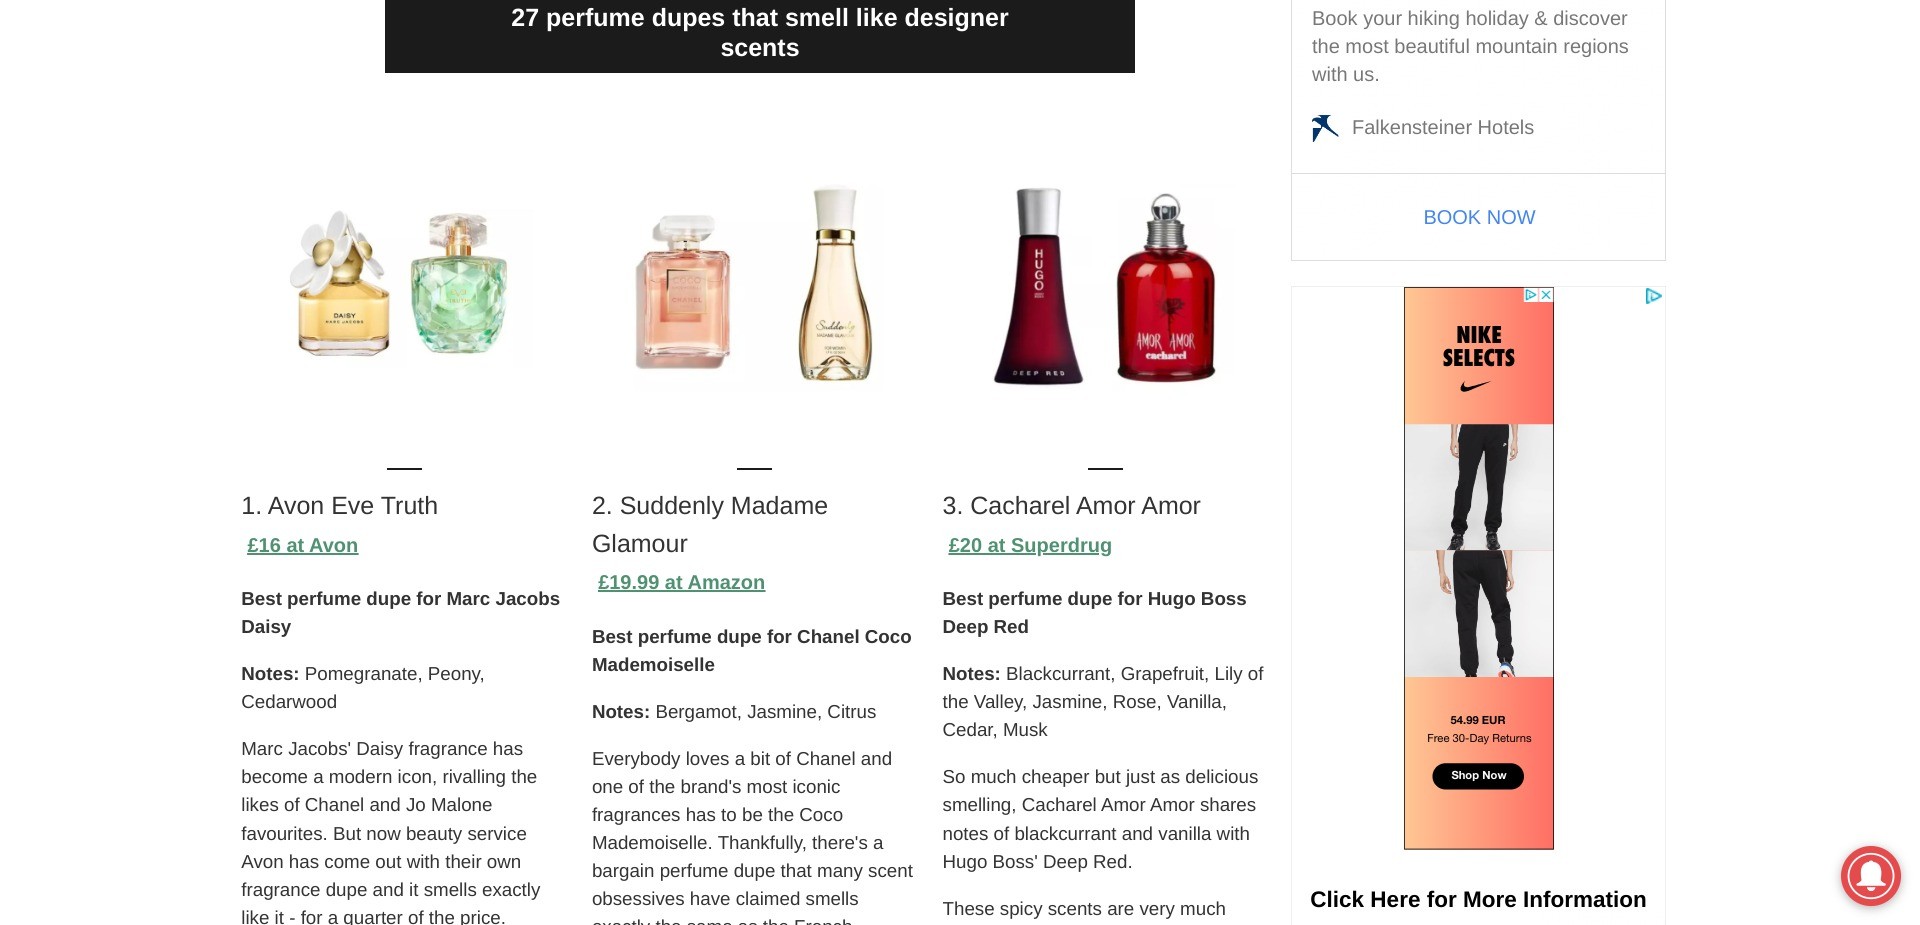Click the Cacharel Amor Amor bottle image
Screen dimensions: 1920x925
pyautogui.click(x=1165, y=290)
